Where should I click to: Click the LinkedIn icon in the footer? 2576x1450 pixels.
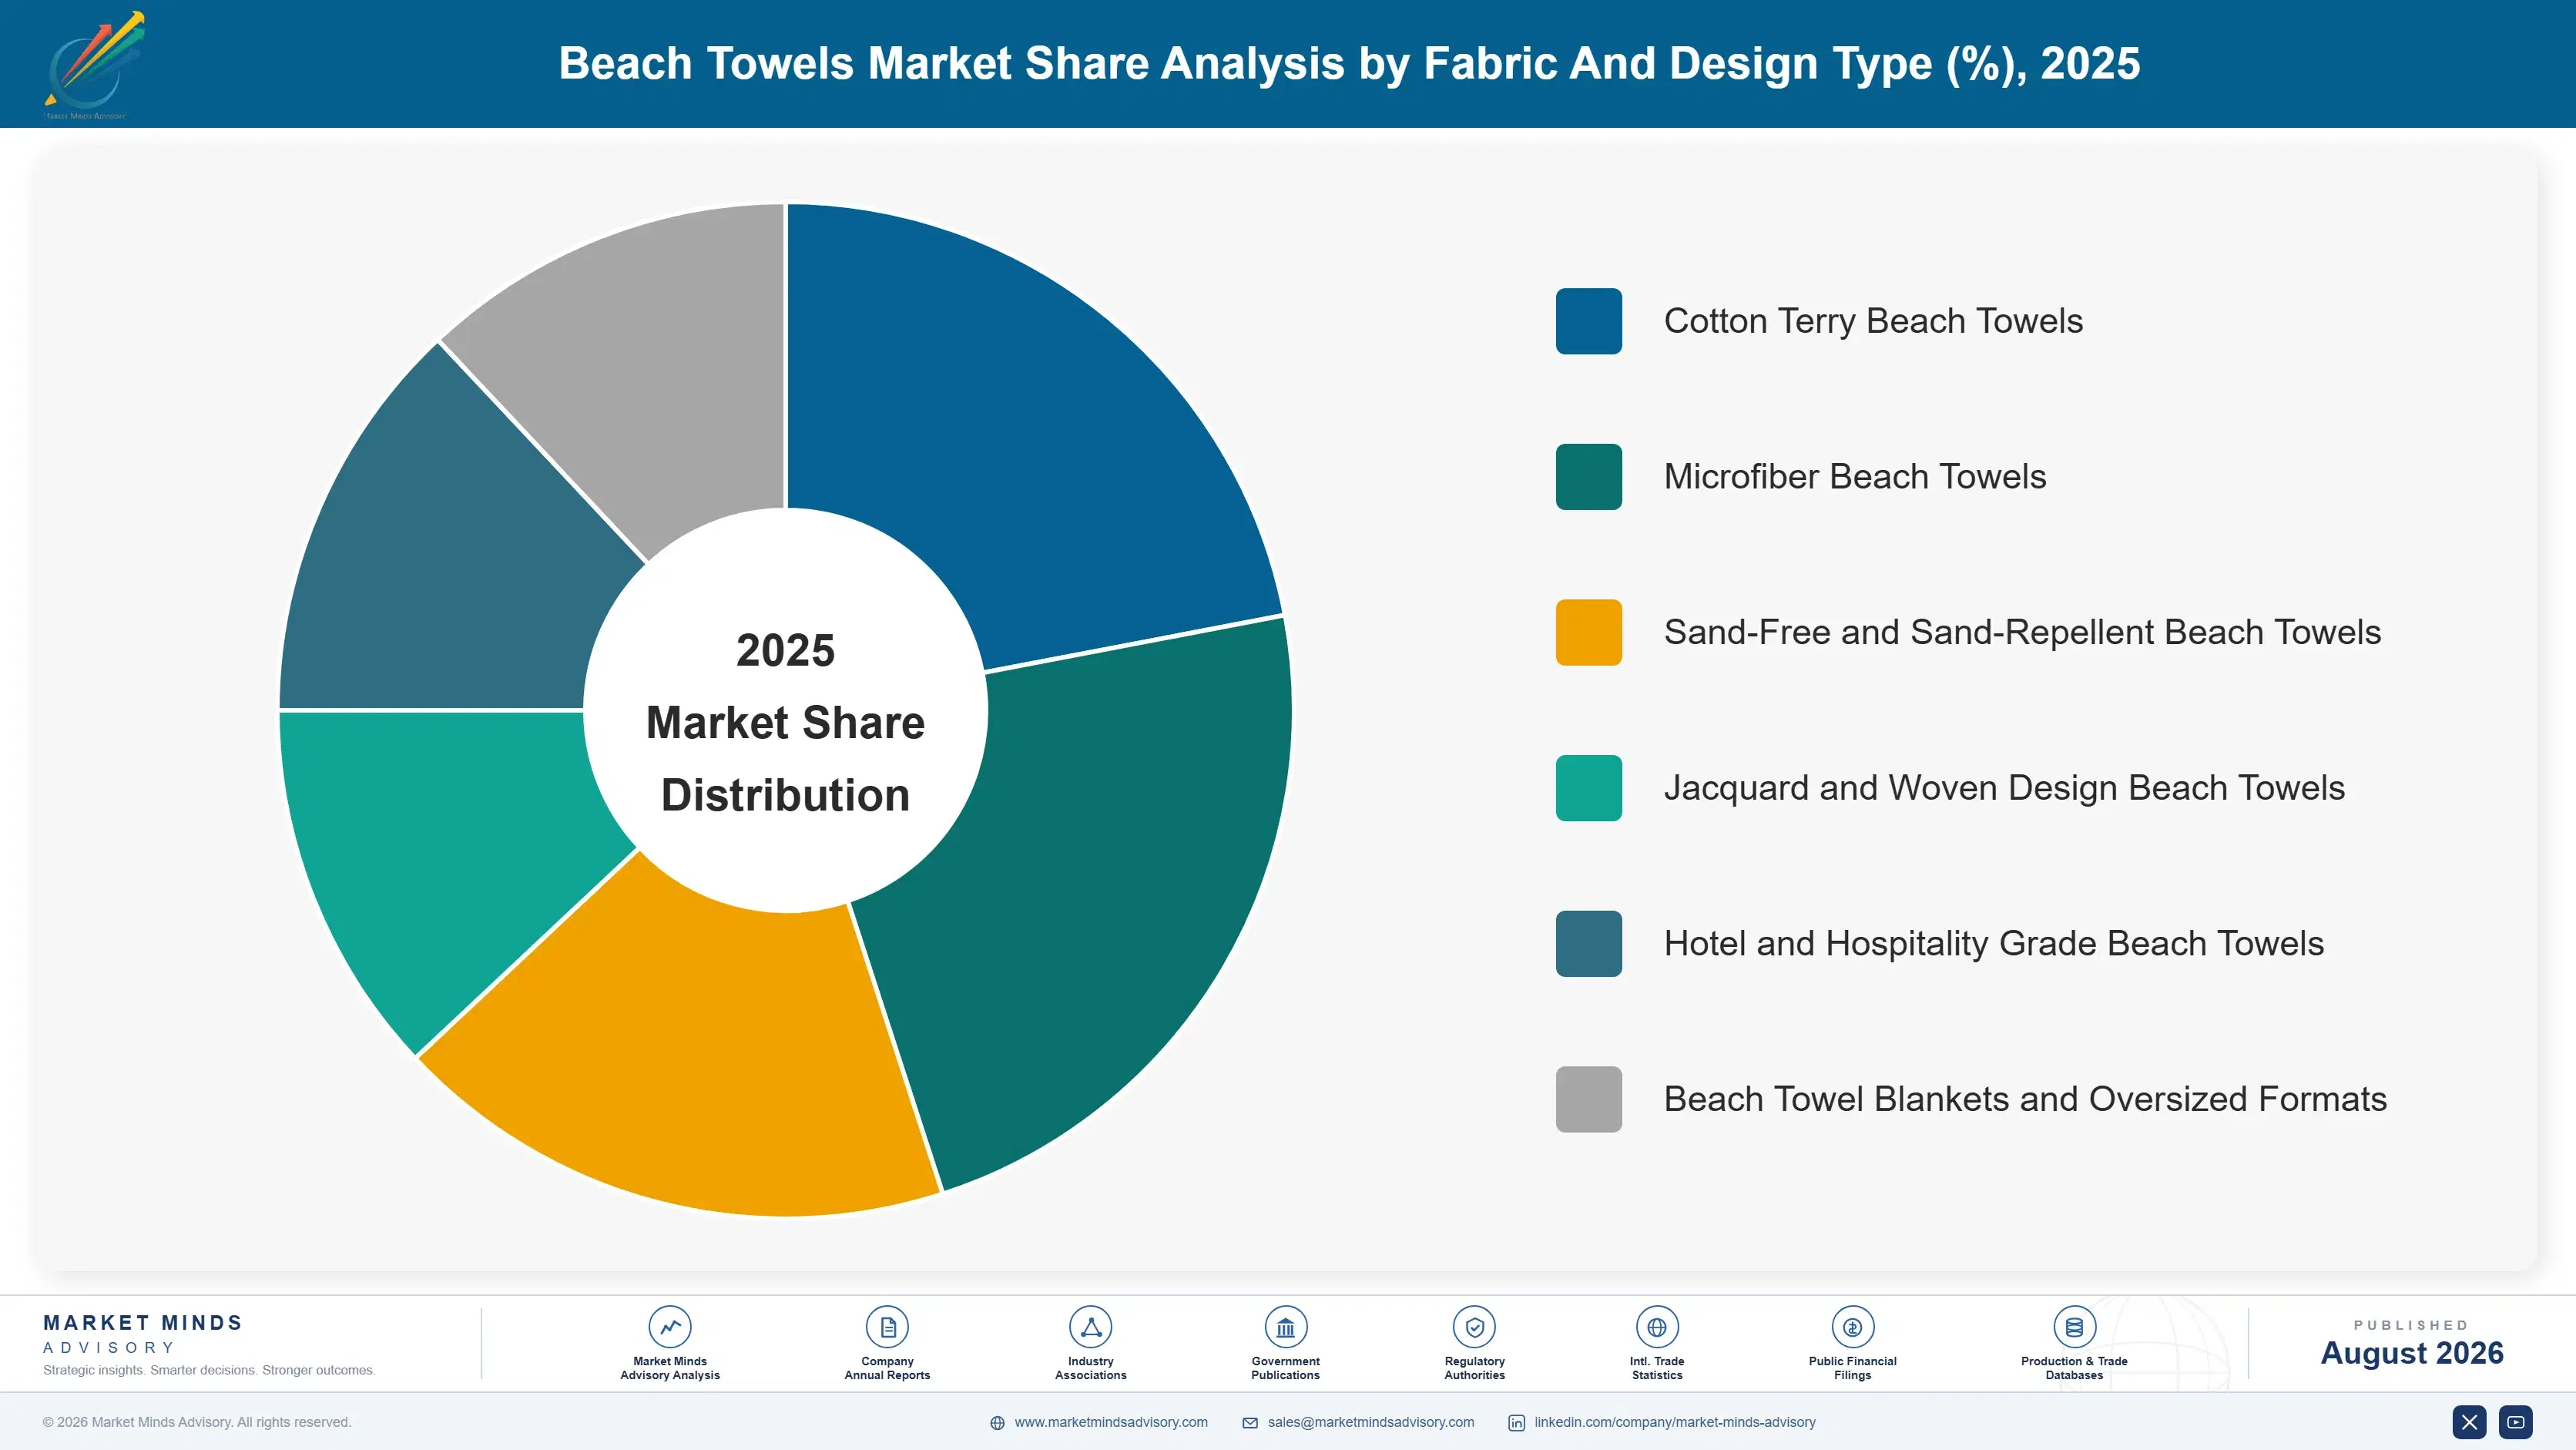pos(1516,1423)
